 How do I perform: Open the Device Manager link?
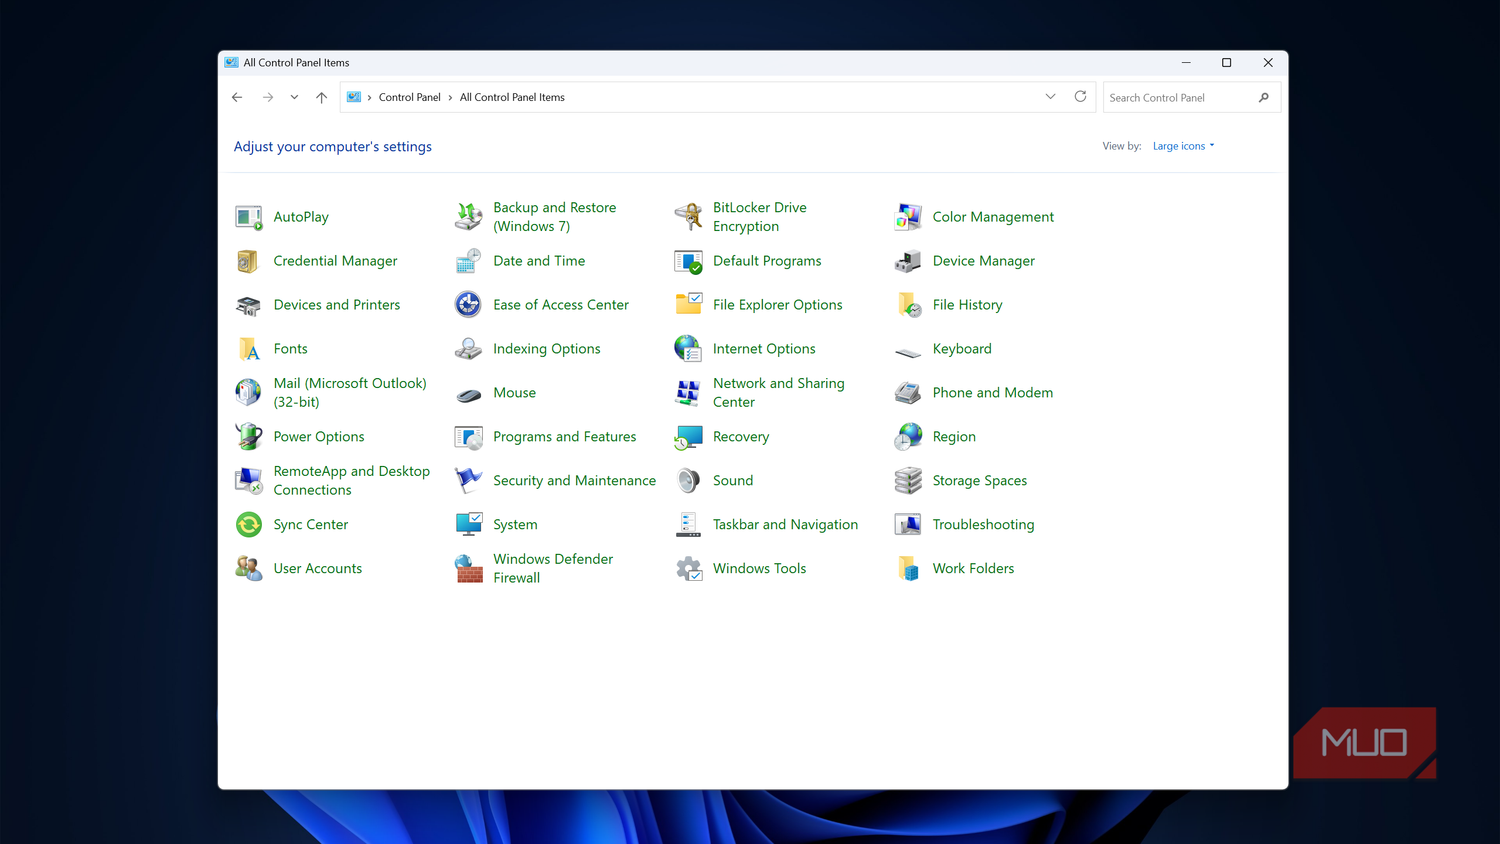(983, 261)
